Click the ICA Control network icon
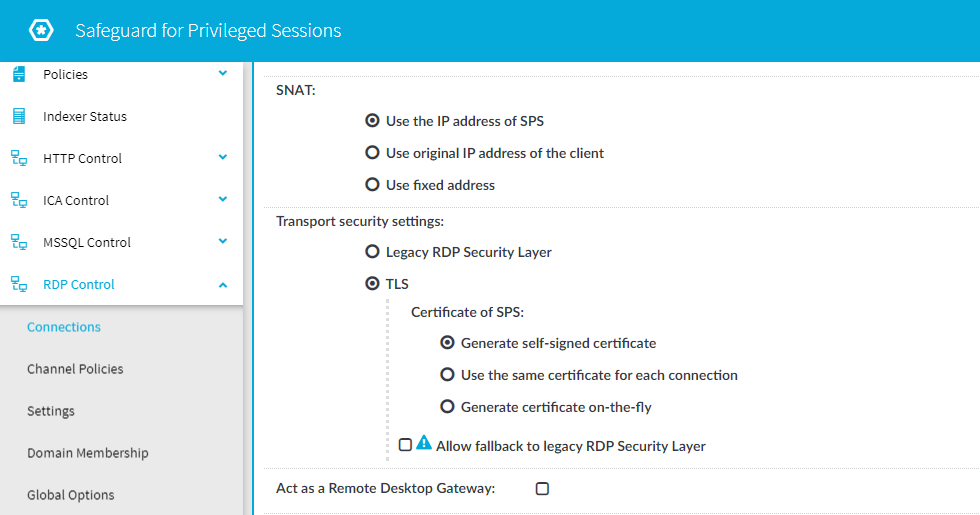The height and width of the screenshot is (515, 980). [19, 200]
